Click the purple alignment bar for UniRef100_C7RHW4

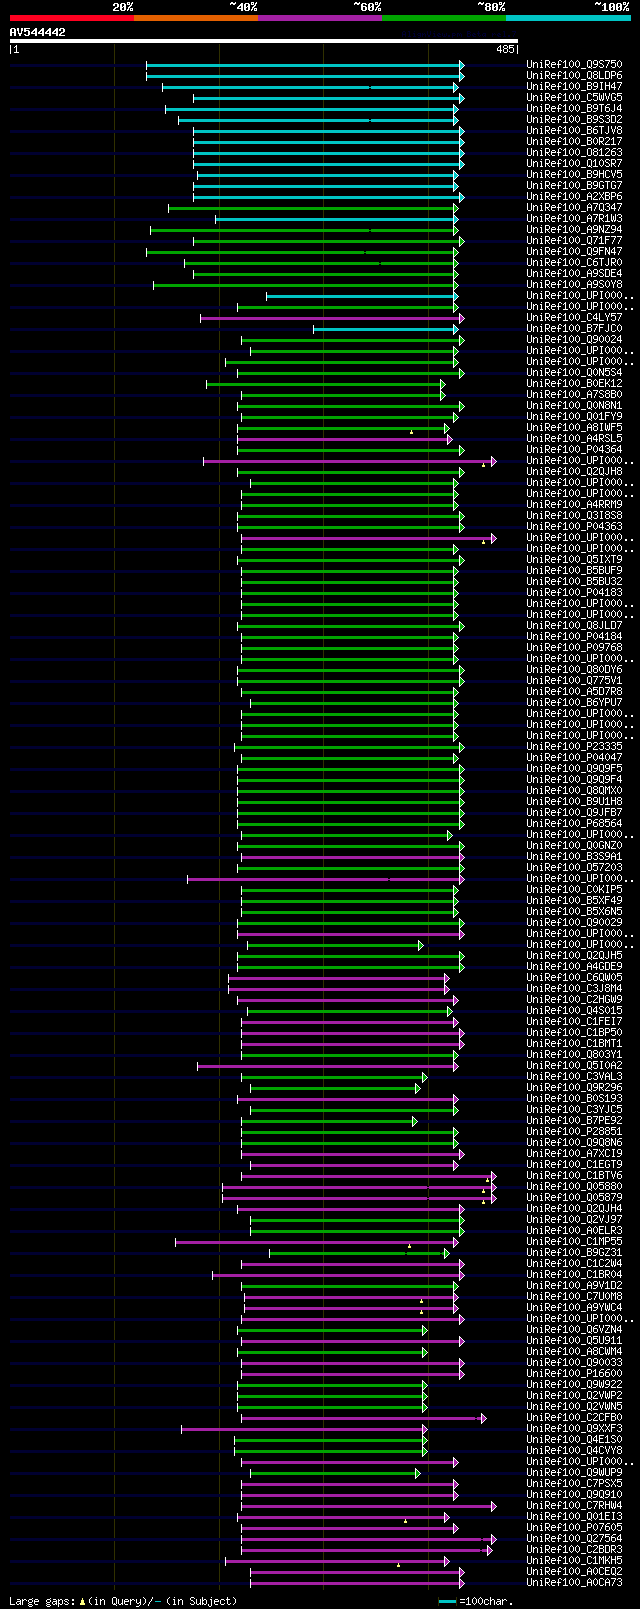[369, 1506]
